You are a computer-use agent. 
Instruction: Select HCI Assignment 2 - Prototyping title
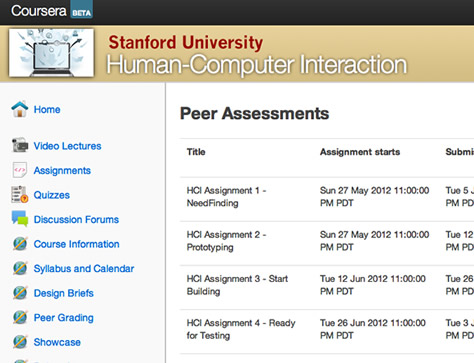coord(226,241)
